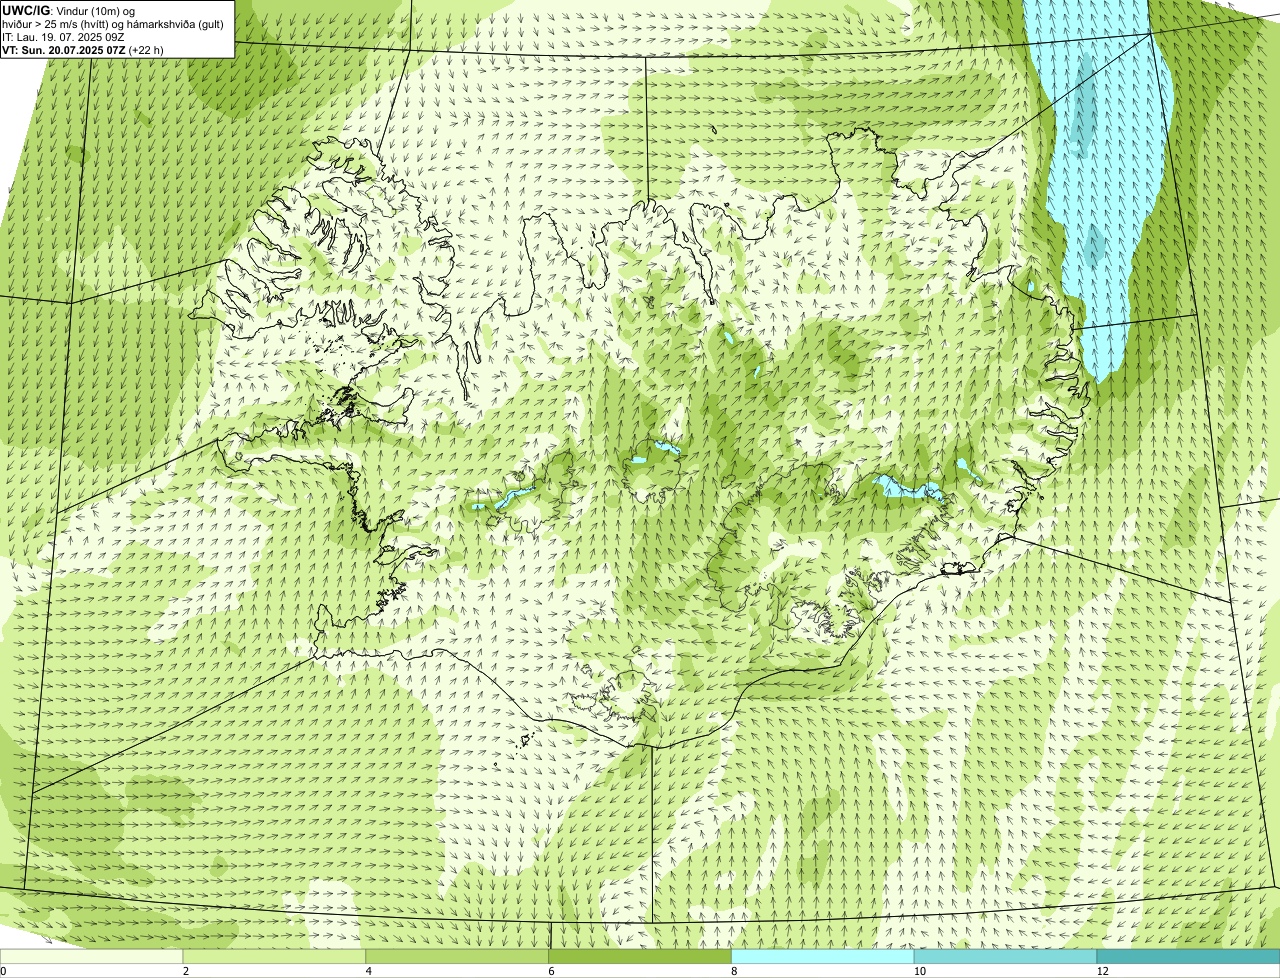This screenshot has width=1280, height=978.
Task: Click the color scale label "12"
Action: (x=1102, y=971)
